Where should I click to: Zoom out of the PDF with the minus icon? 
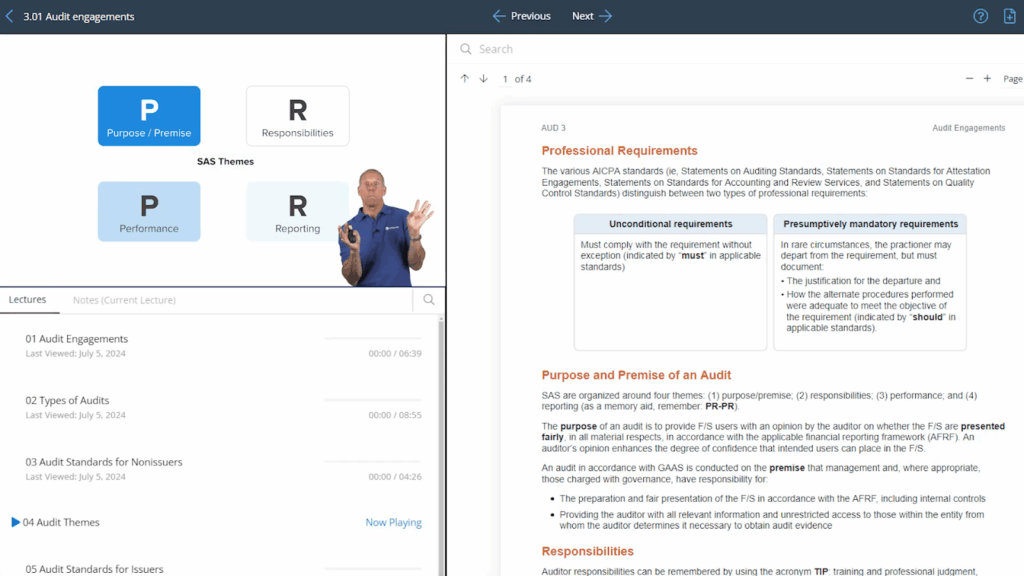968,78
